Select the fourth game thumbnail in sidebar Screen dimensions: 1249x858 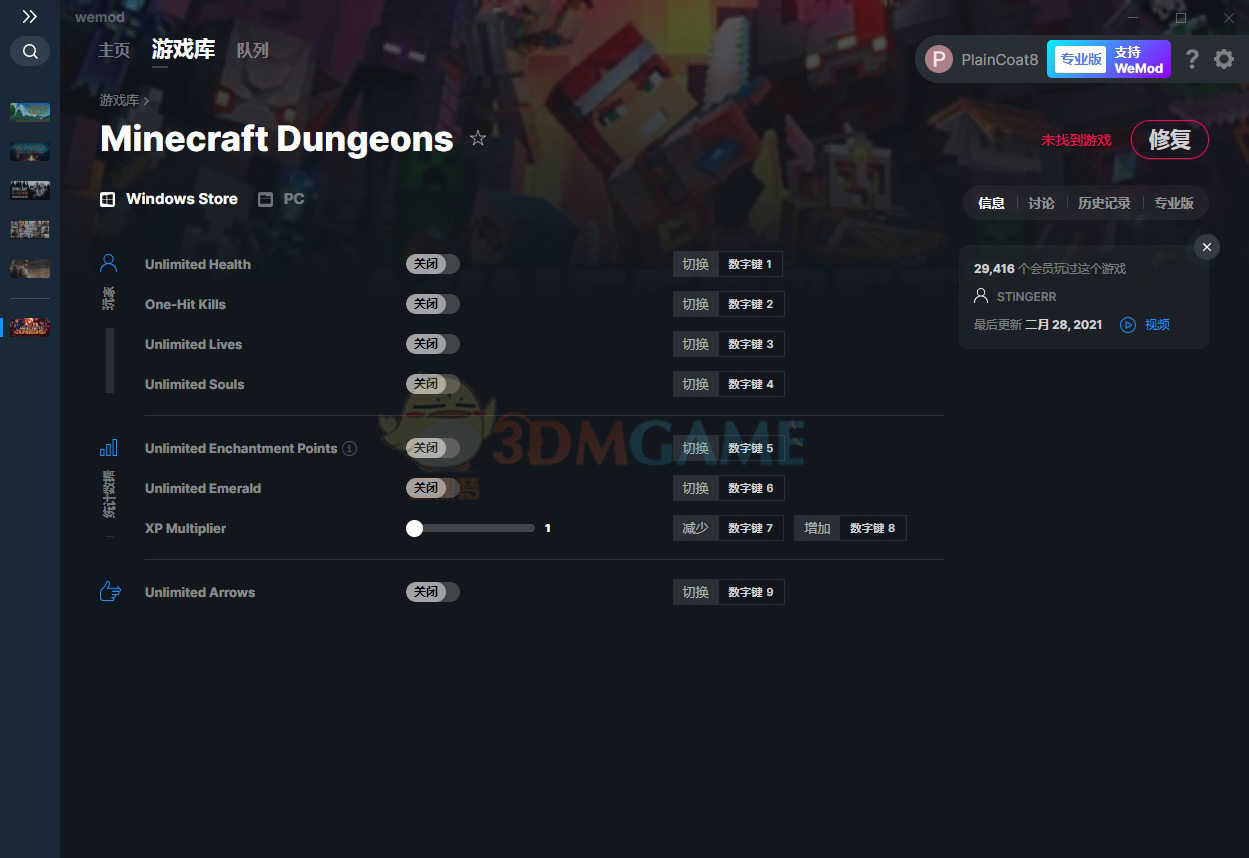coord(30,229)
